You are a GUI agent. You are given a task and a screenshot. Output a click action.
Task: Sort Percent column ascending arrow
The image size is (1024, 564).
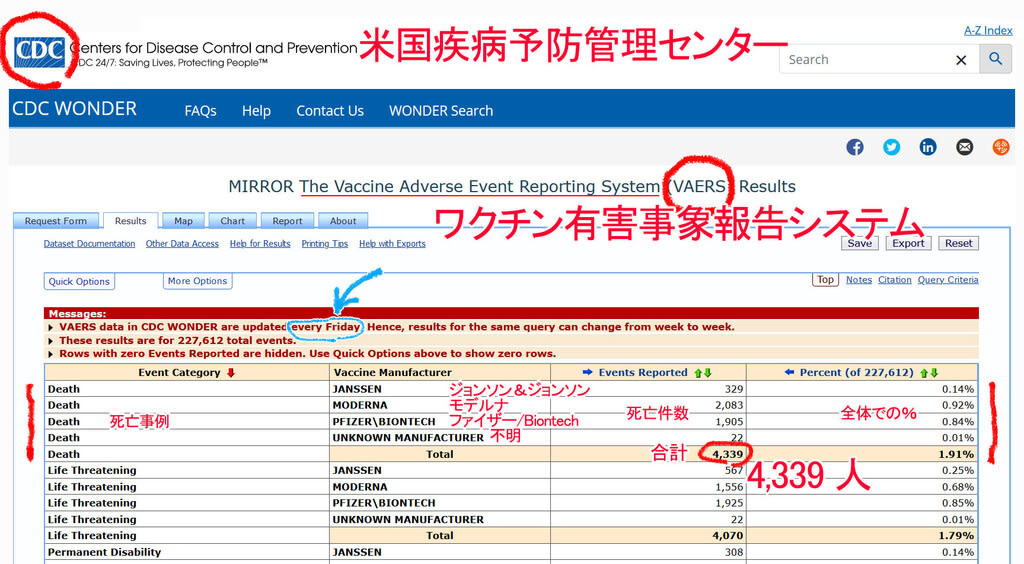tap(924, 373)
